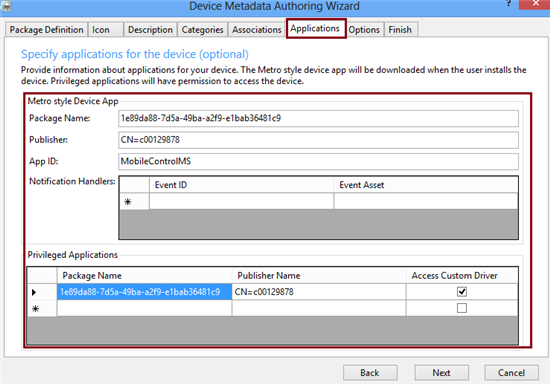Close the Device Metadata Authoring Wizard
This screenshot has width=550, height=384.
pyautogui.click(x=534, y=4)
